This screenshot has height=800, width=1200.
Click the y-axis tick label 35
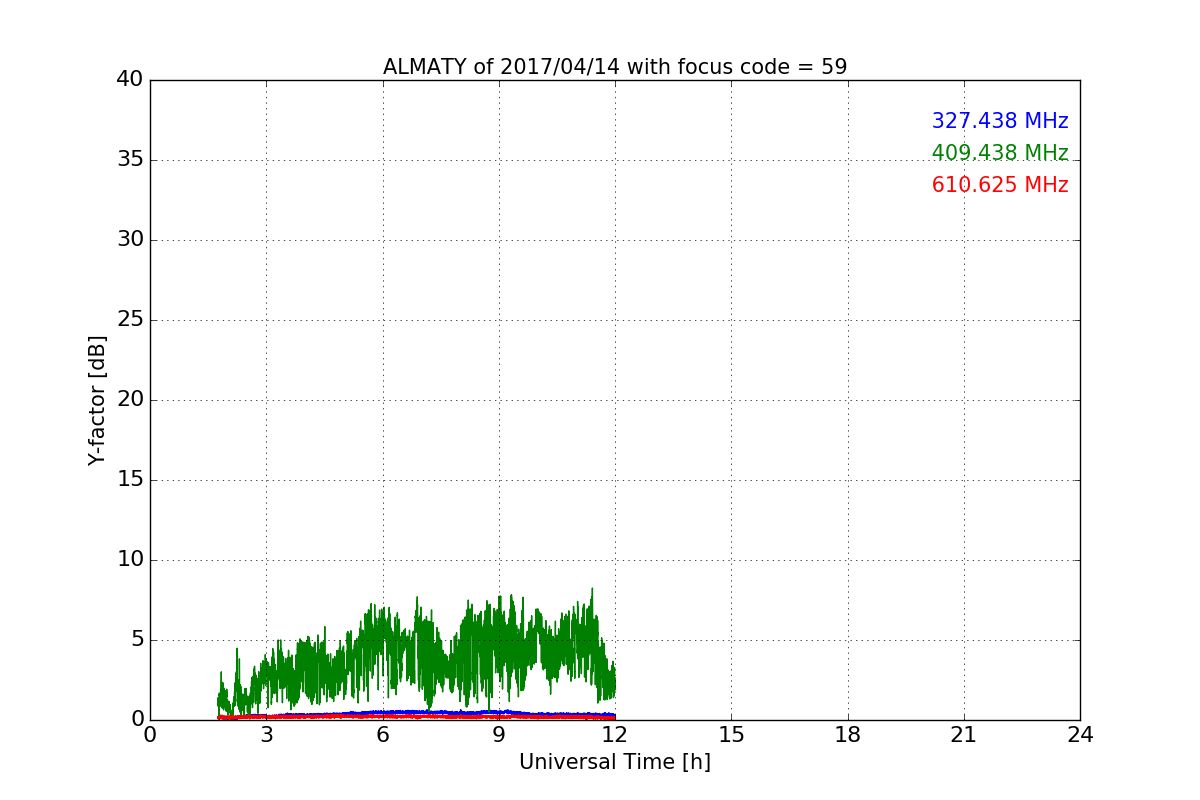tap(130, 160)
